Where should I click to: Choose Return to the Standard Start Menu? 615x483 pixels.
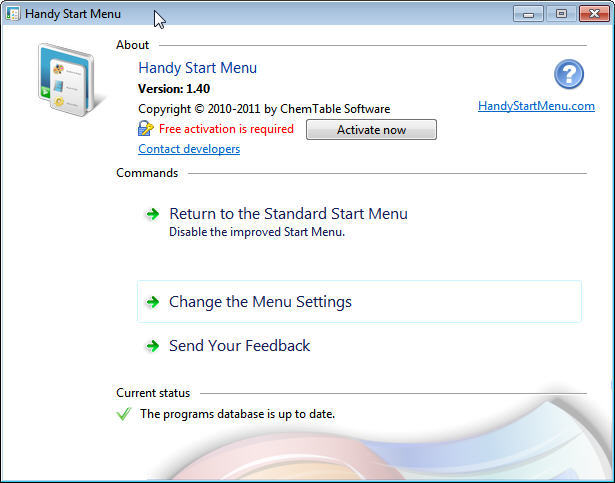tap(288, 214)
